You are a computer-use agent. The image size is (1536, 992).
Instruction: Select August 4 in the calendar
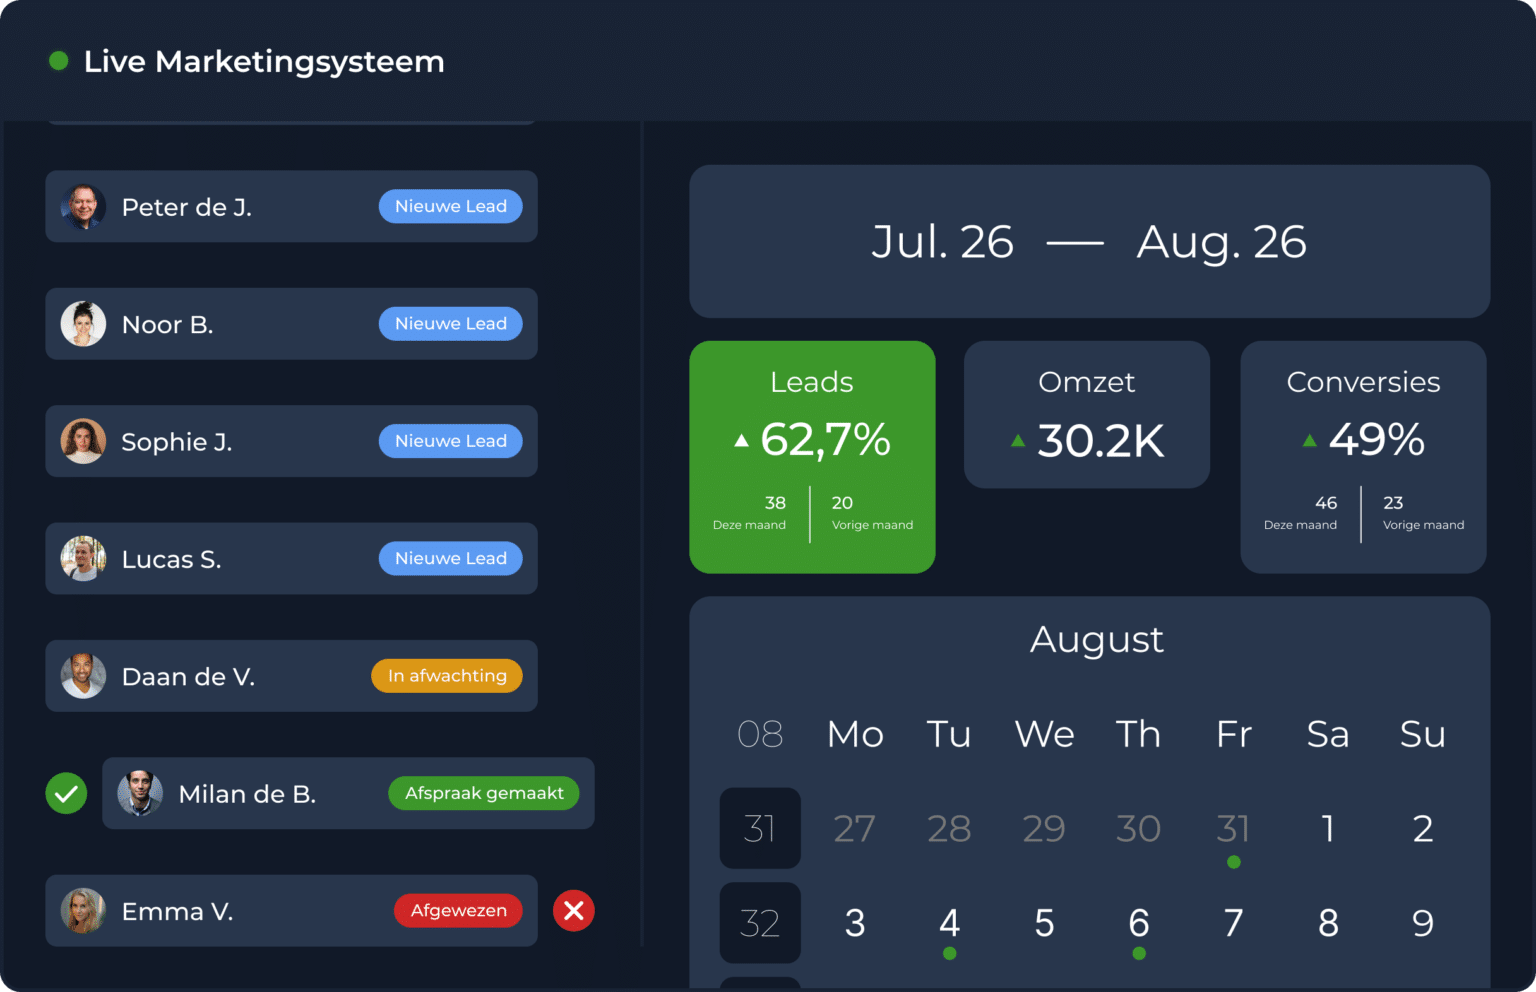[950, 923]
